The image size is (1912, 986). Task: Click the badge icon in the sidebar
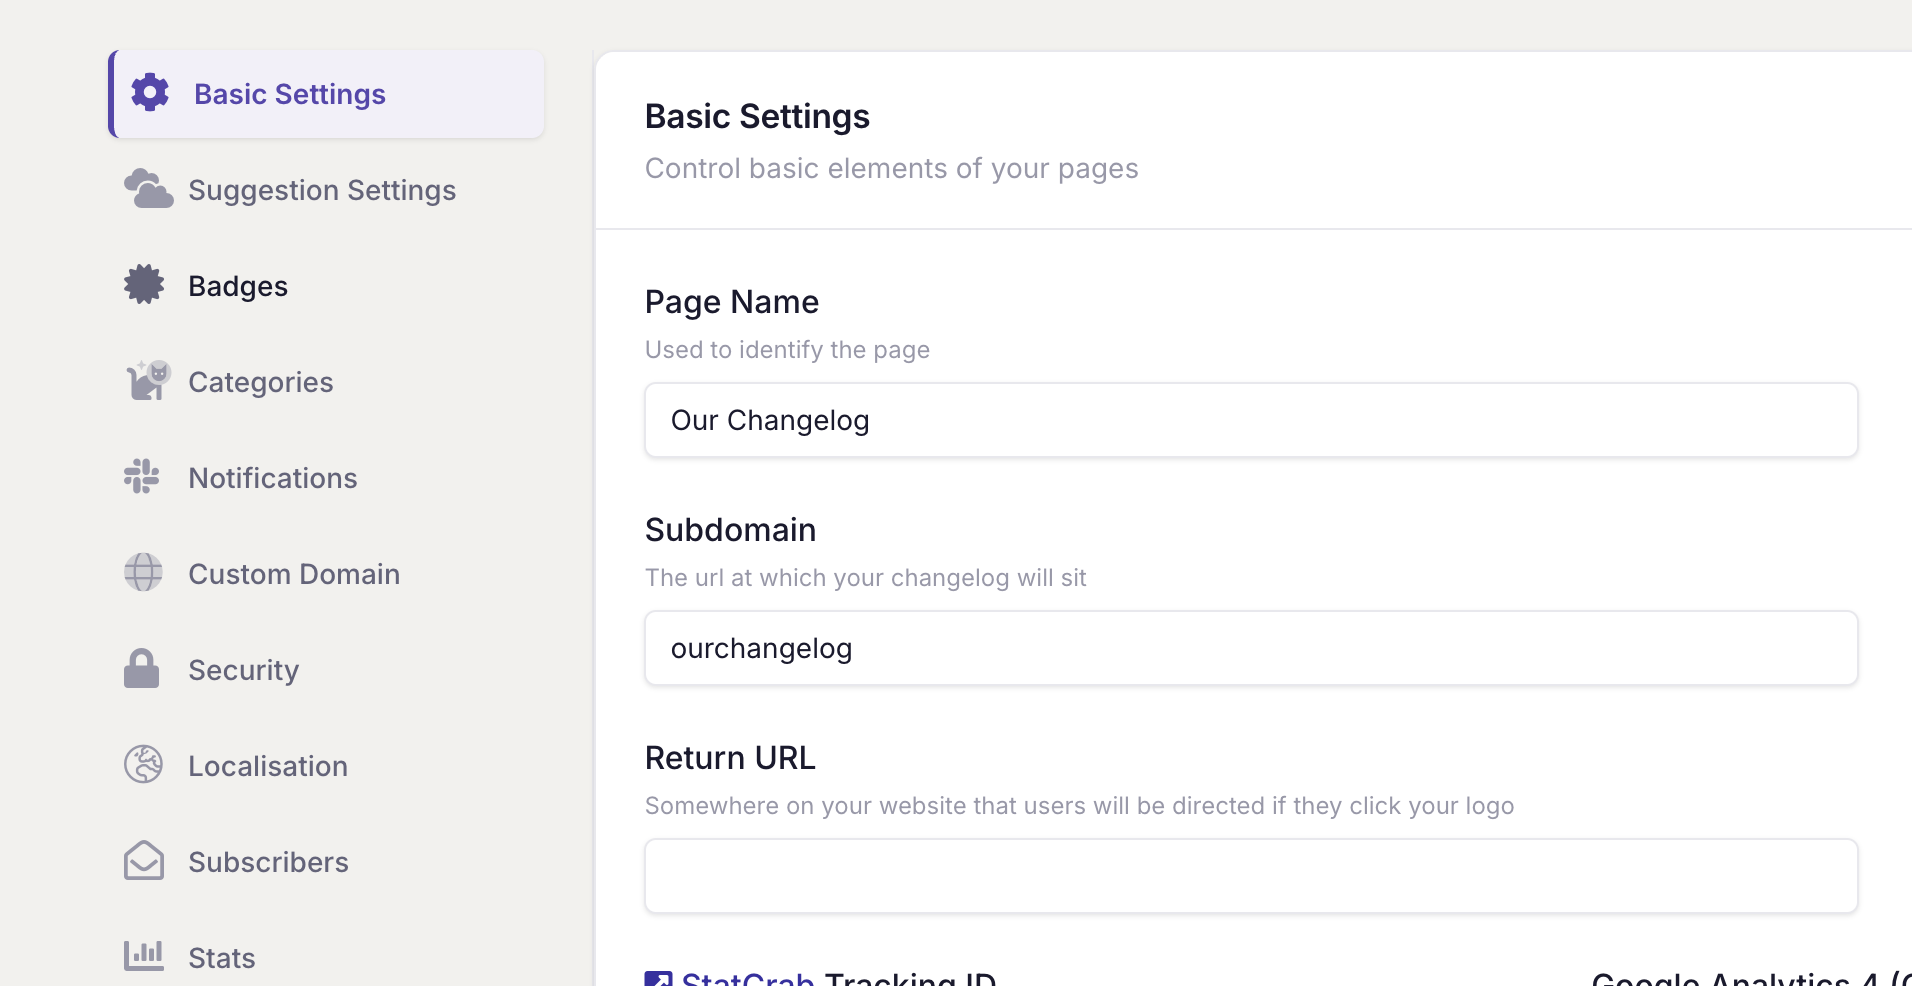tap(143, 284)
